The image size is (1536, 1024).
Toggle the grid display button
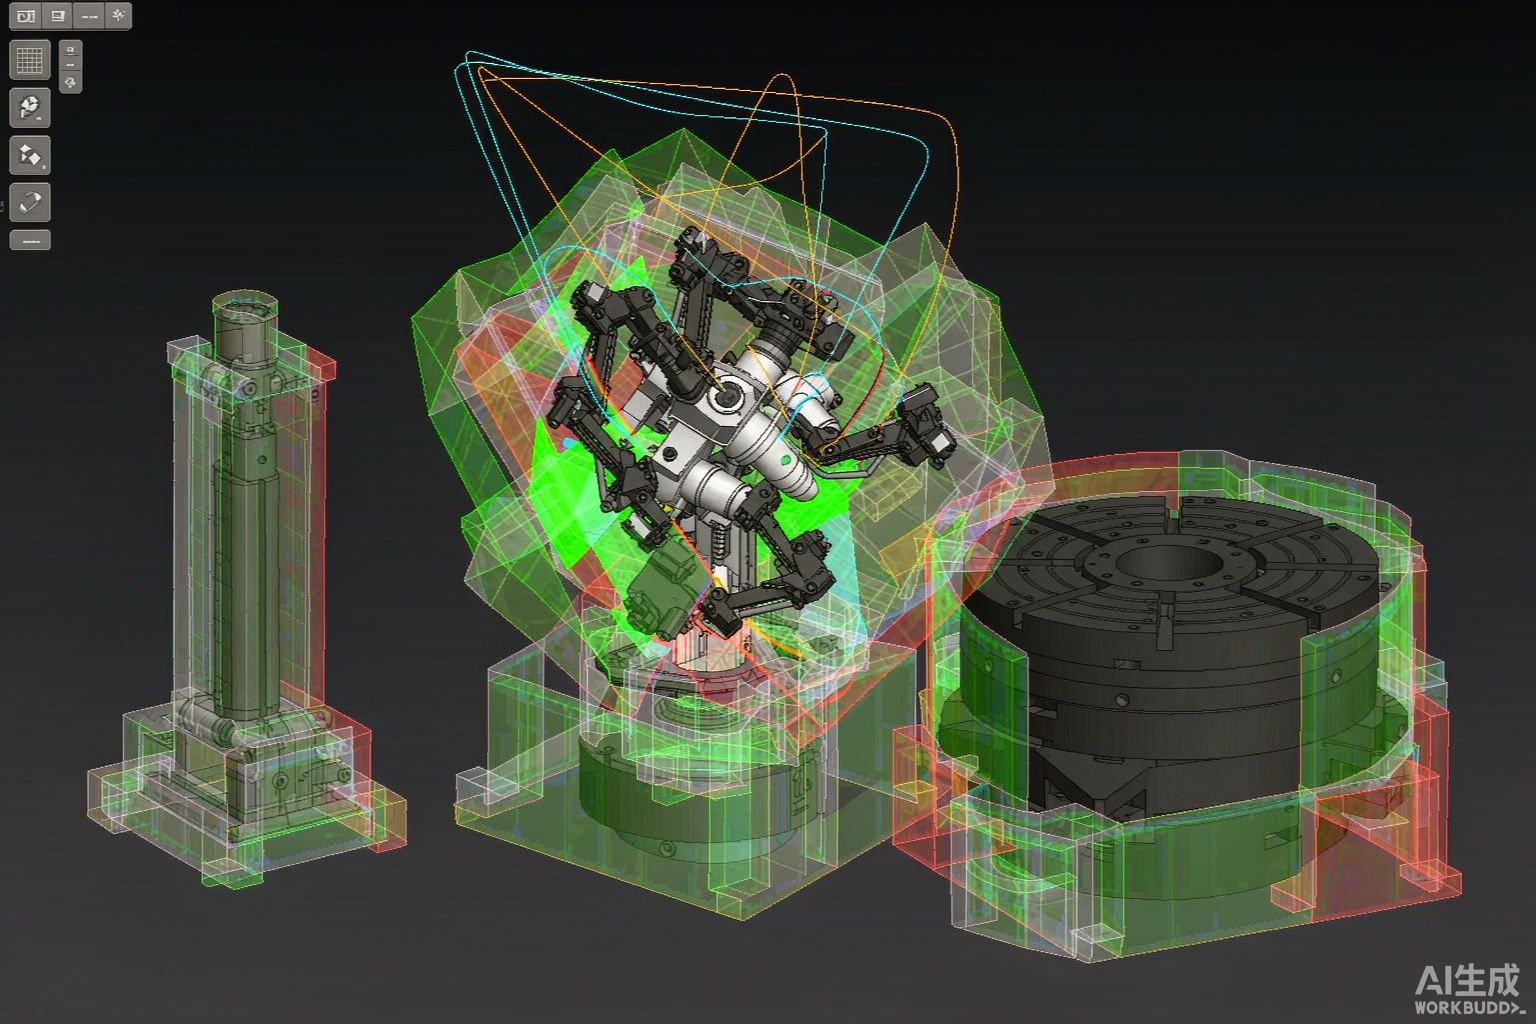tap(30, 60)
